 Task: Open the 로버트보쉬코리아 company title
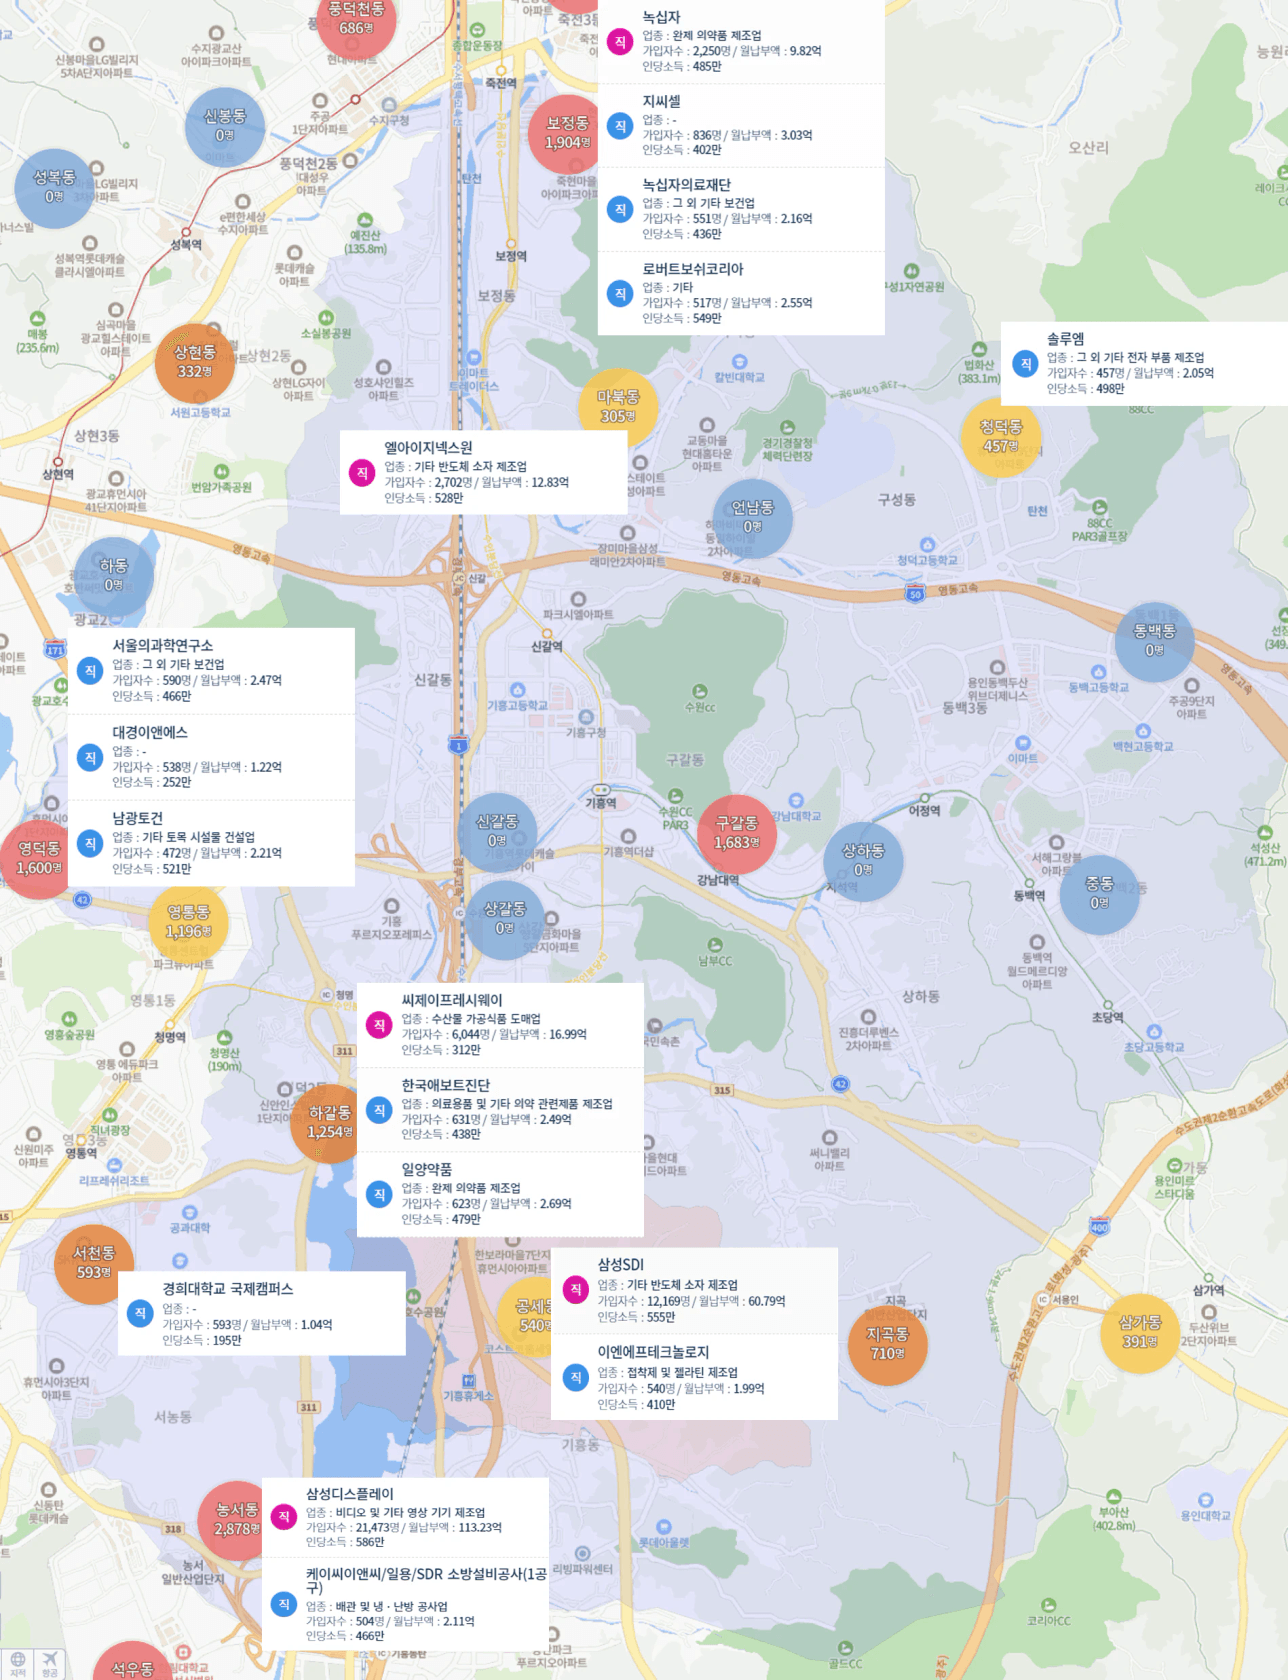click(x=693, y=269)
